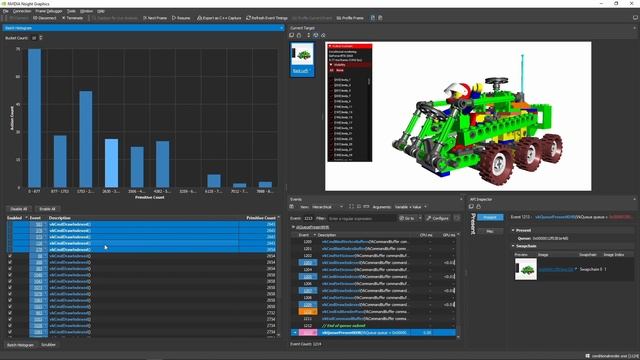Click the leftmost icon in Events panel toolbar

tap(292, 207)
